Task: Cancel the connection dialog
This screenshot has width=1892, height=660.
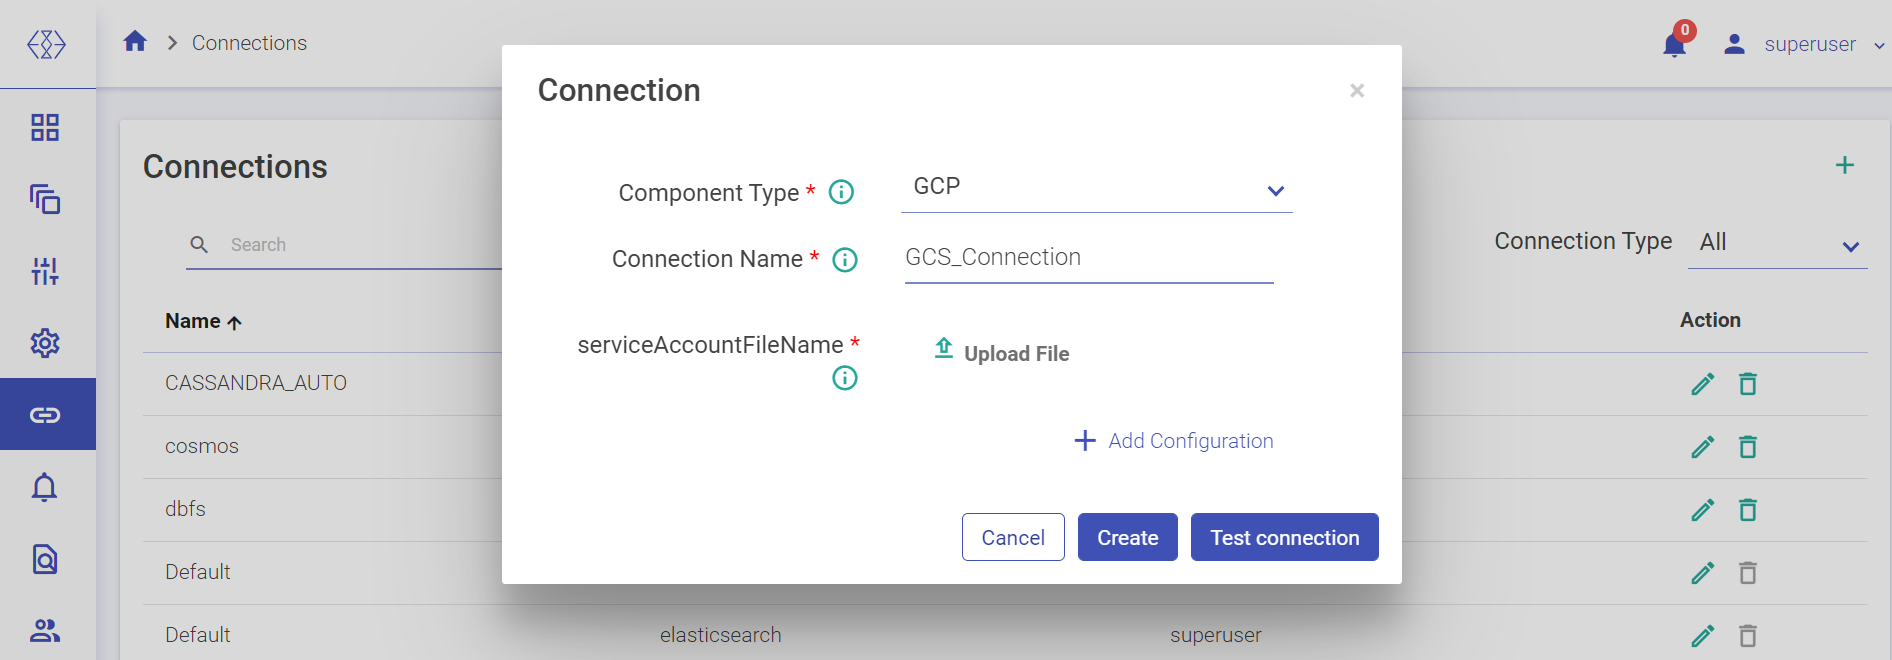Action: tap(1013, 537)
